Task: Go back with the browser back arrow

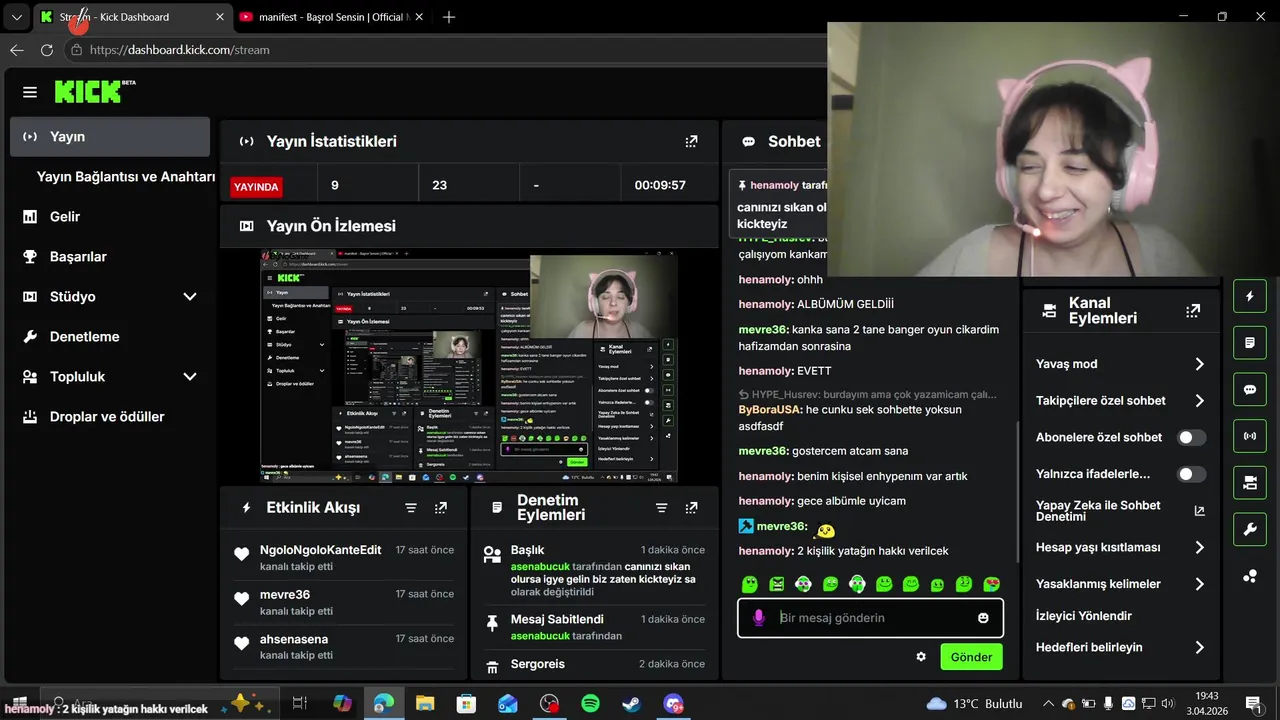Action: click(x=16, y=50)
